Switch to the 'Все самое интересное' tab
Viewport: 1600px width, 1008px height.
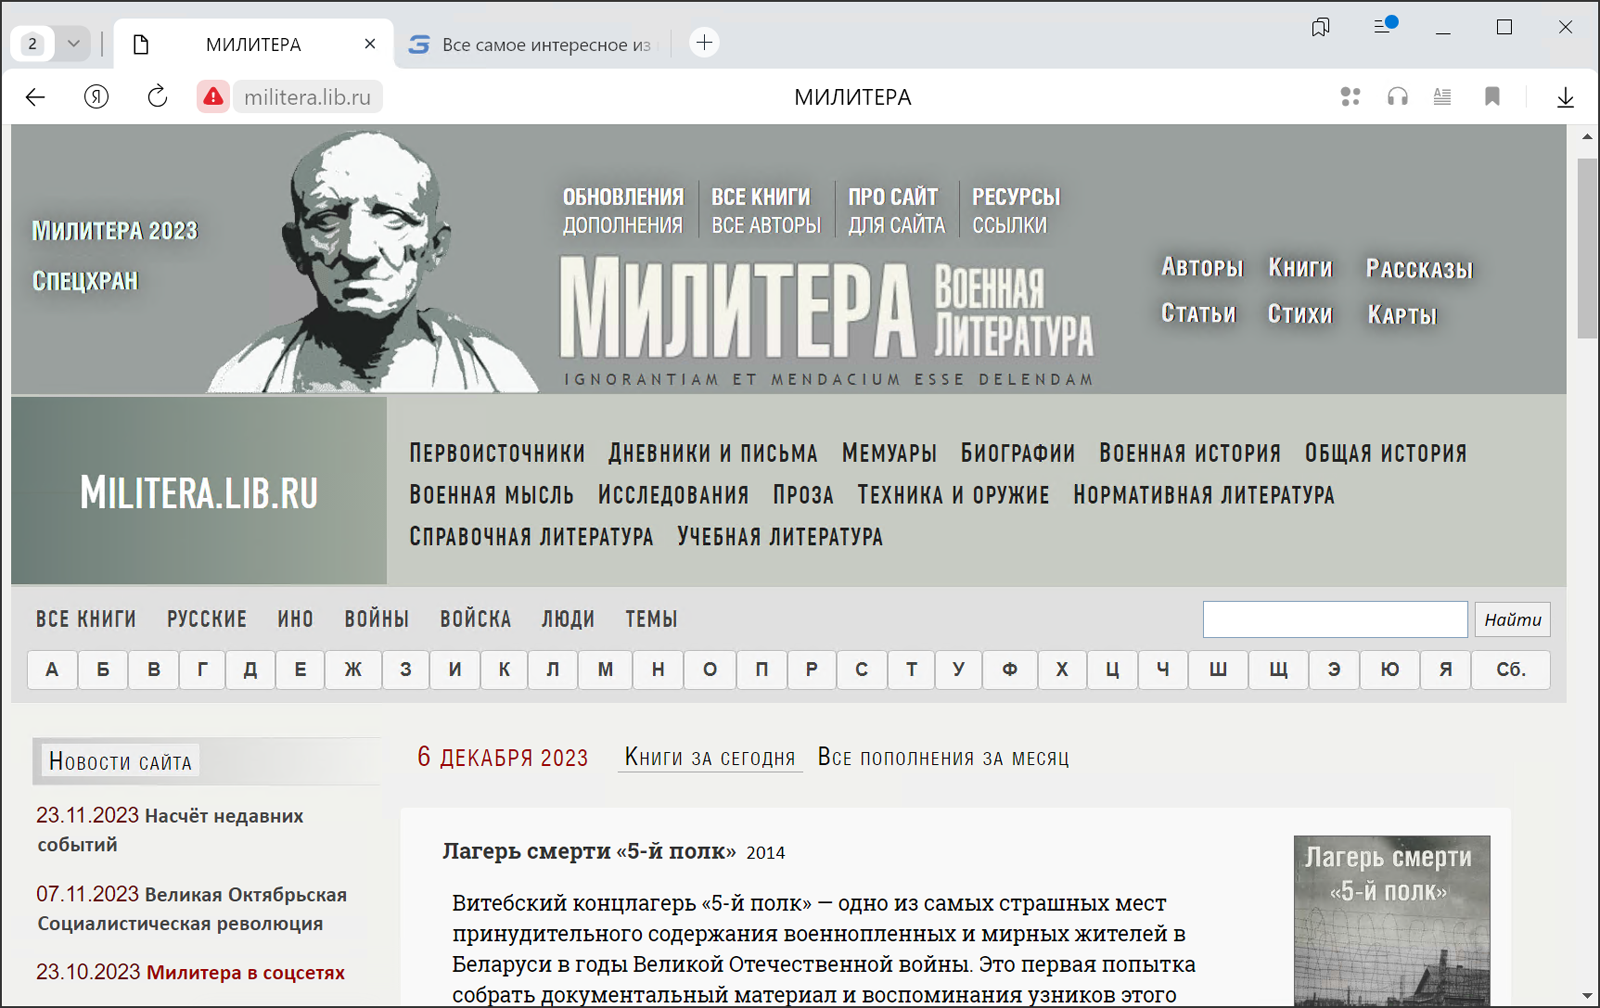532,44
